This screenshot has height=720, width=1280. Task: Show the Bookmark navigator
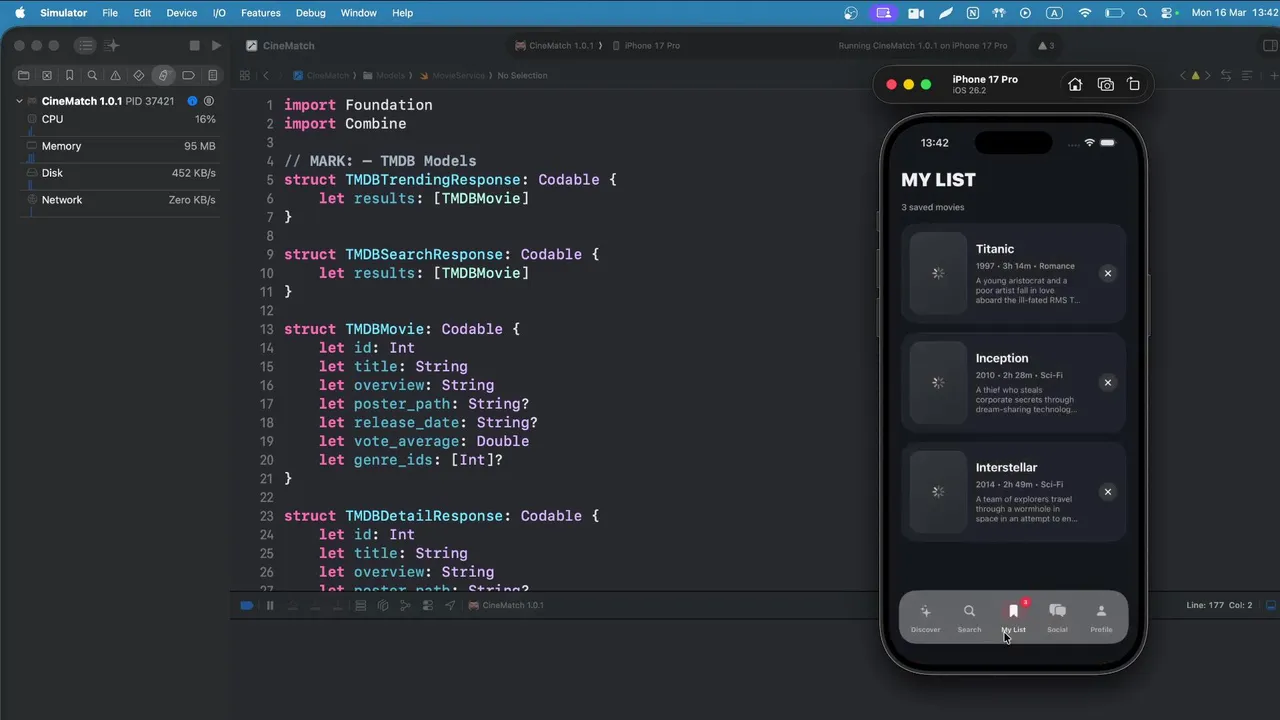[69, 75]
